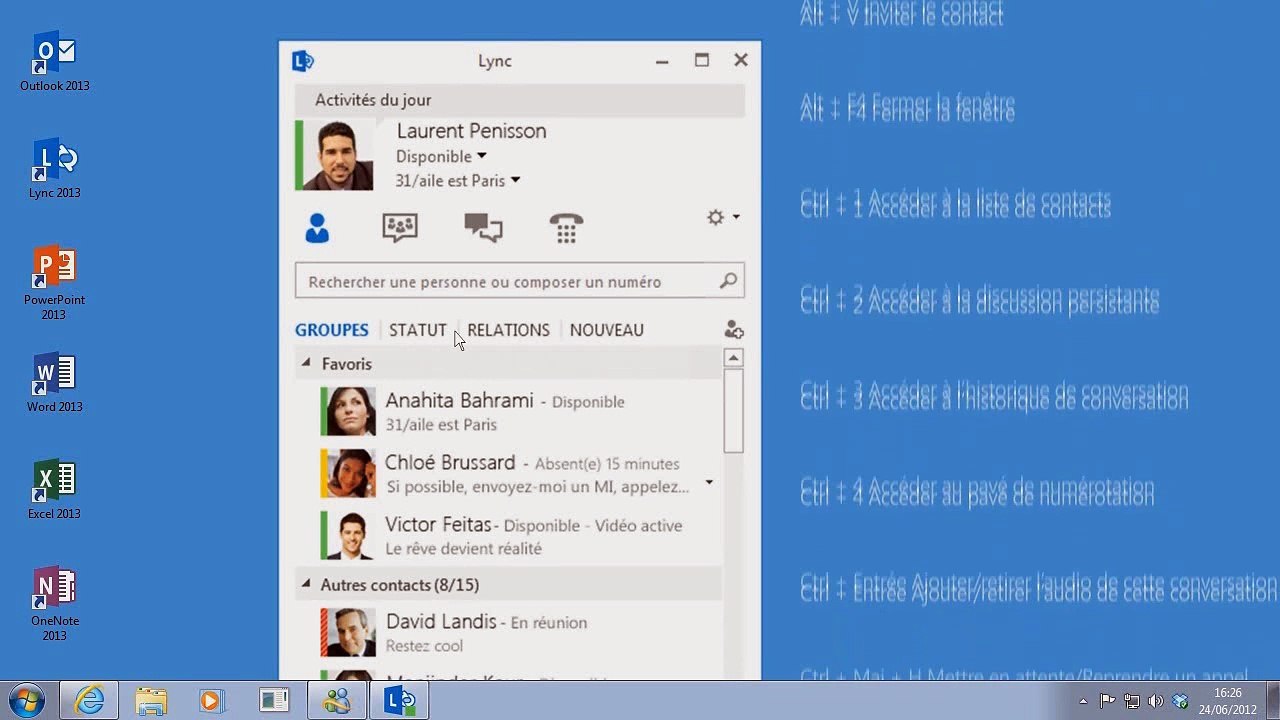Click the Lync logo in title bar
This screenshot has height=720, width=1280.
pos(302,61)
